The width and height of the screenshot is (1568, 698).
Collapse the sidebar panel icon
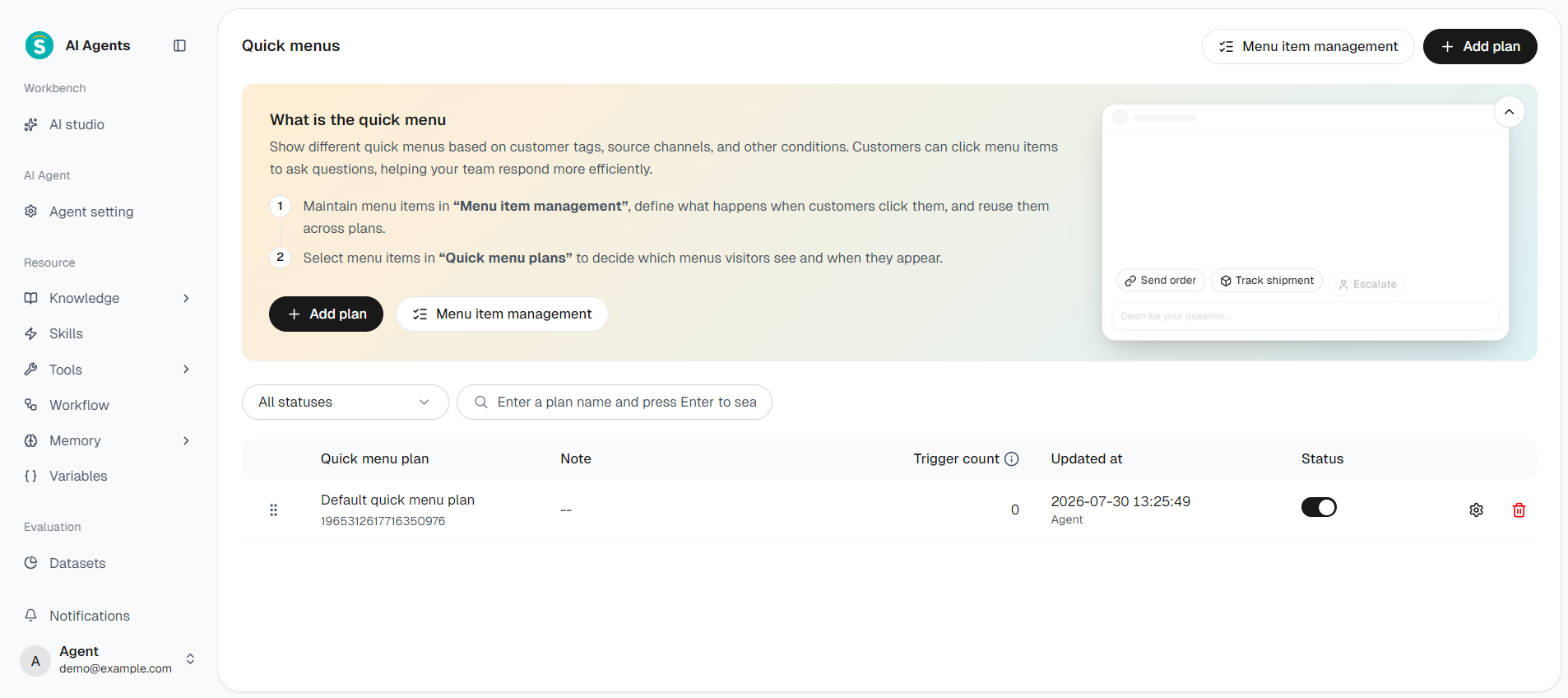(180, 45)
